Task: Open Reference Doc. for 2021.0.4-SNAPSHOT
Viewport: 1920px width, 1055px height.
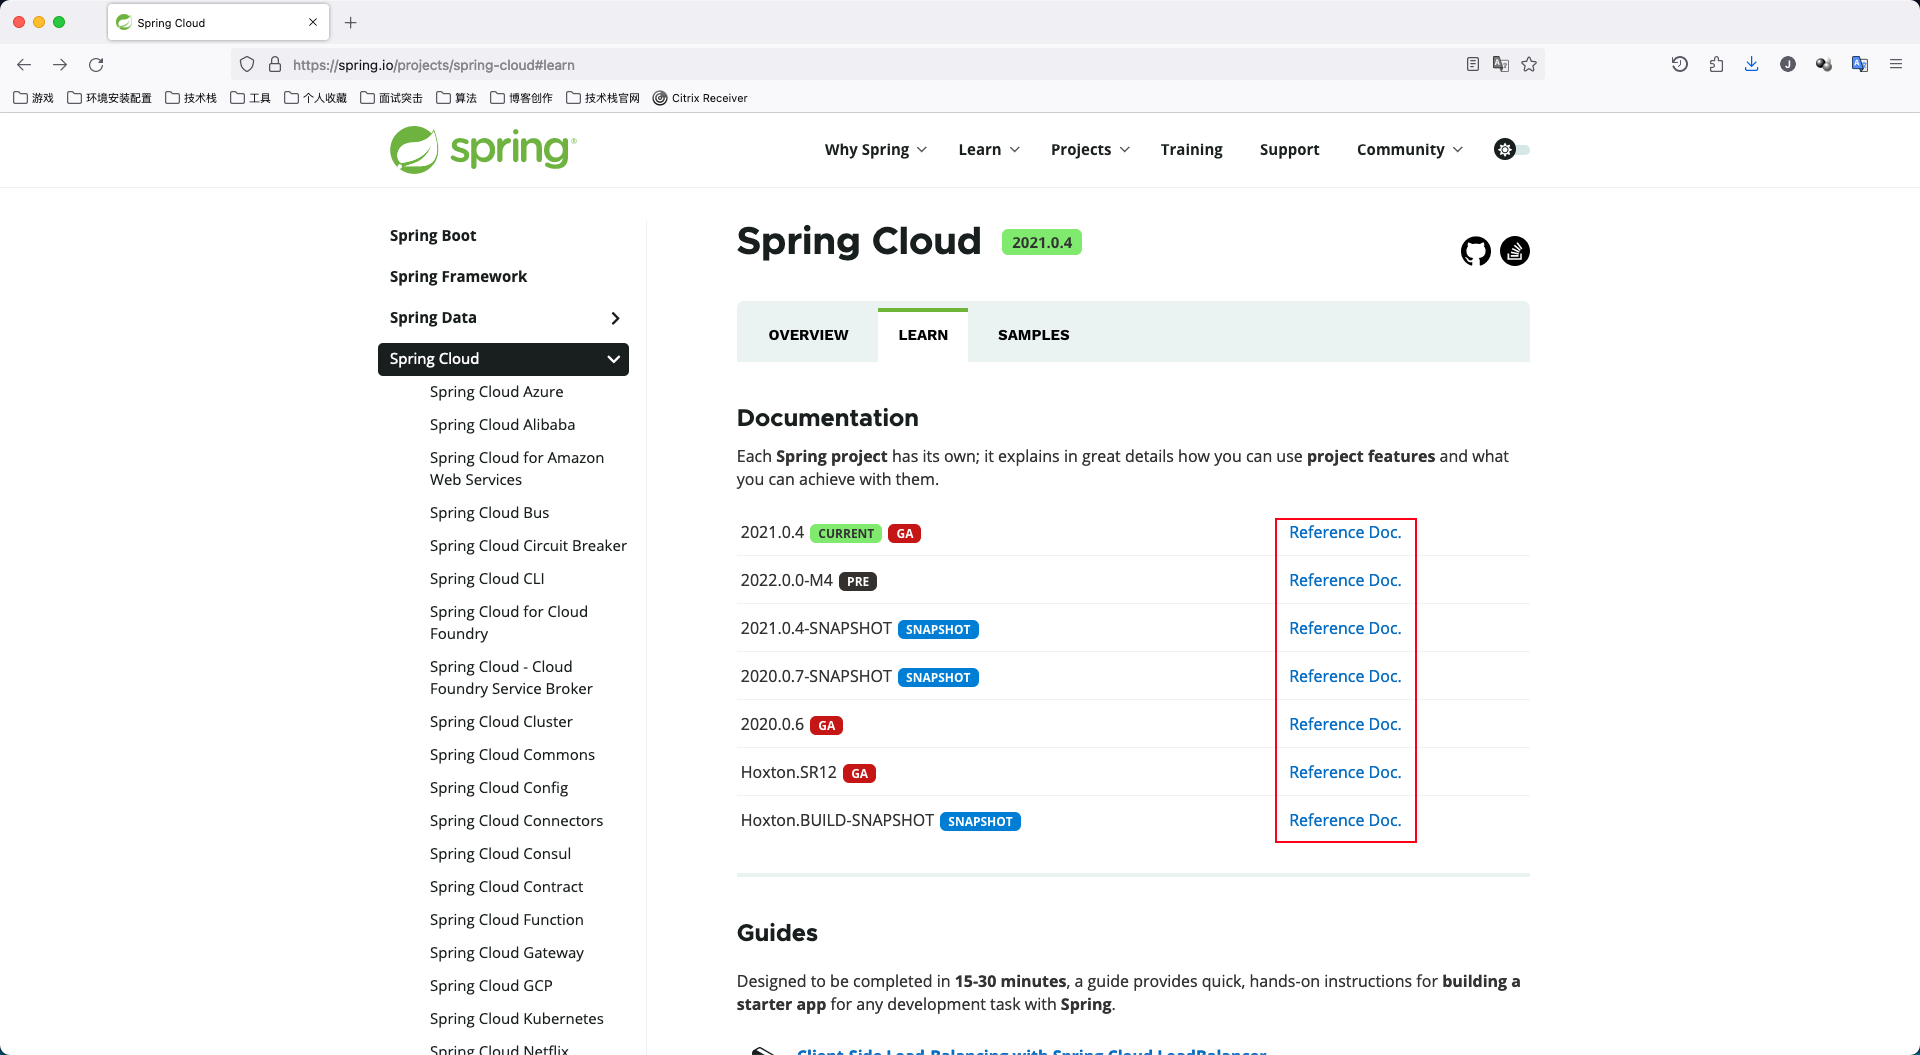Action: point(1345,628)
